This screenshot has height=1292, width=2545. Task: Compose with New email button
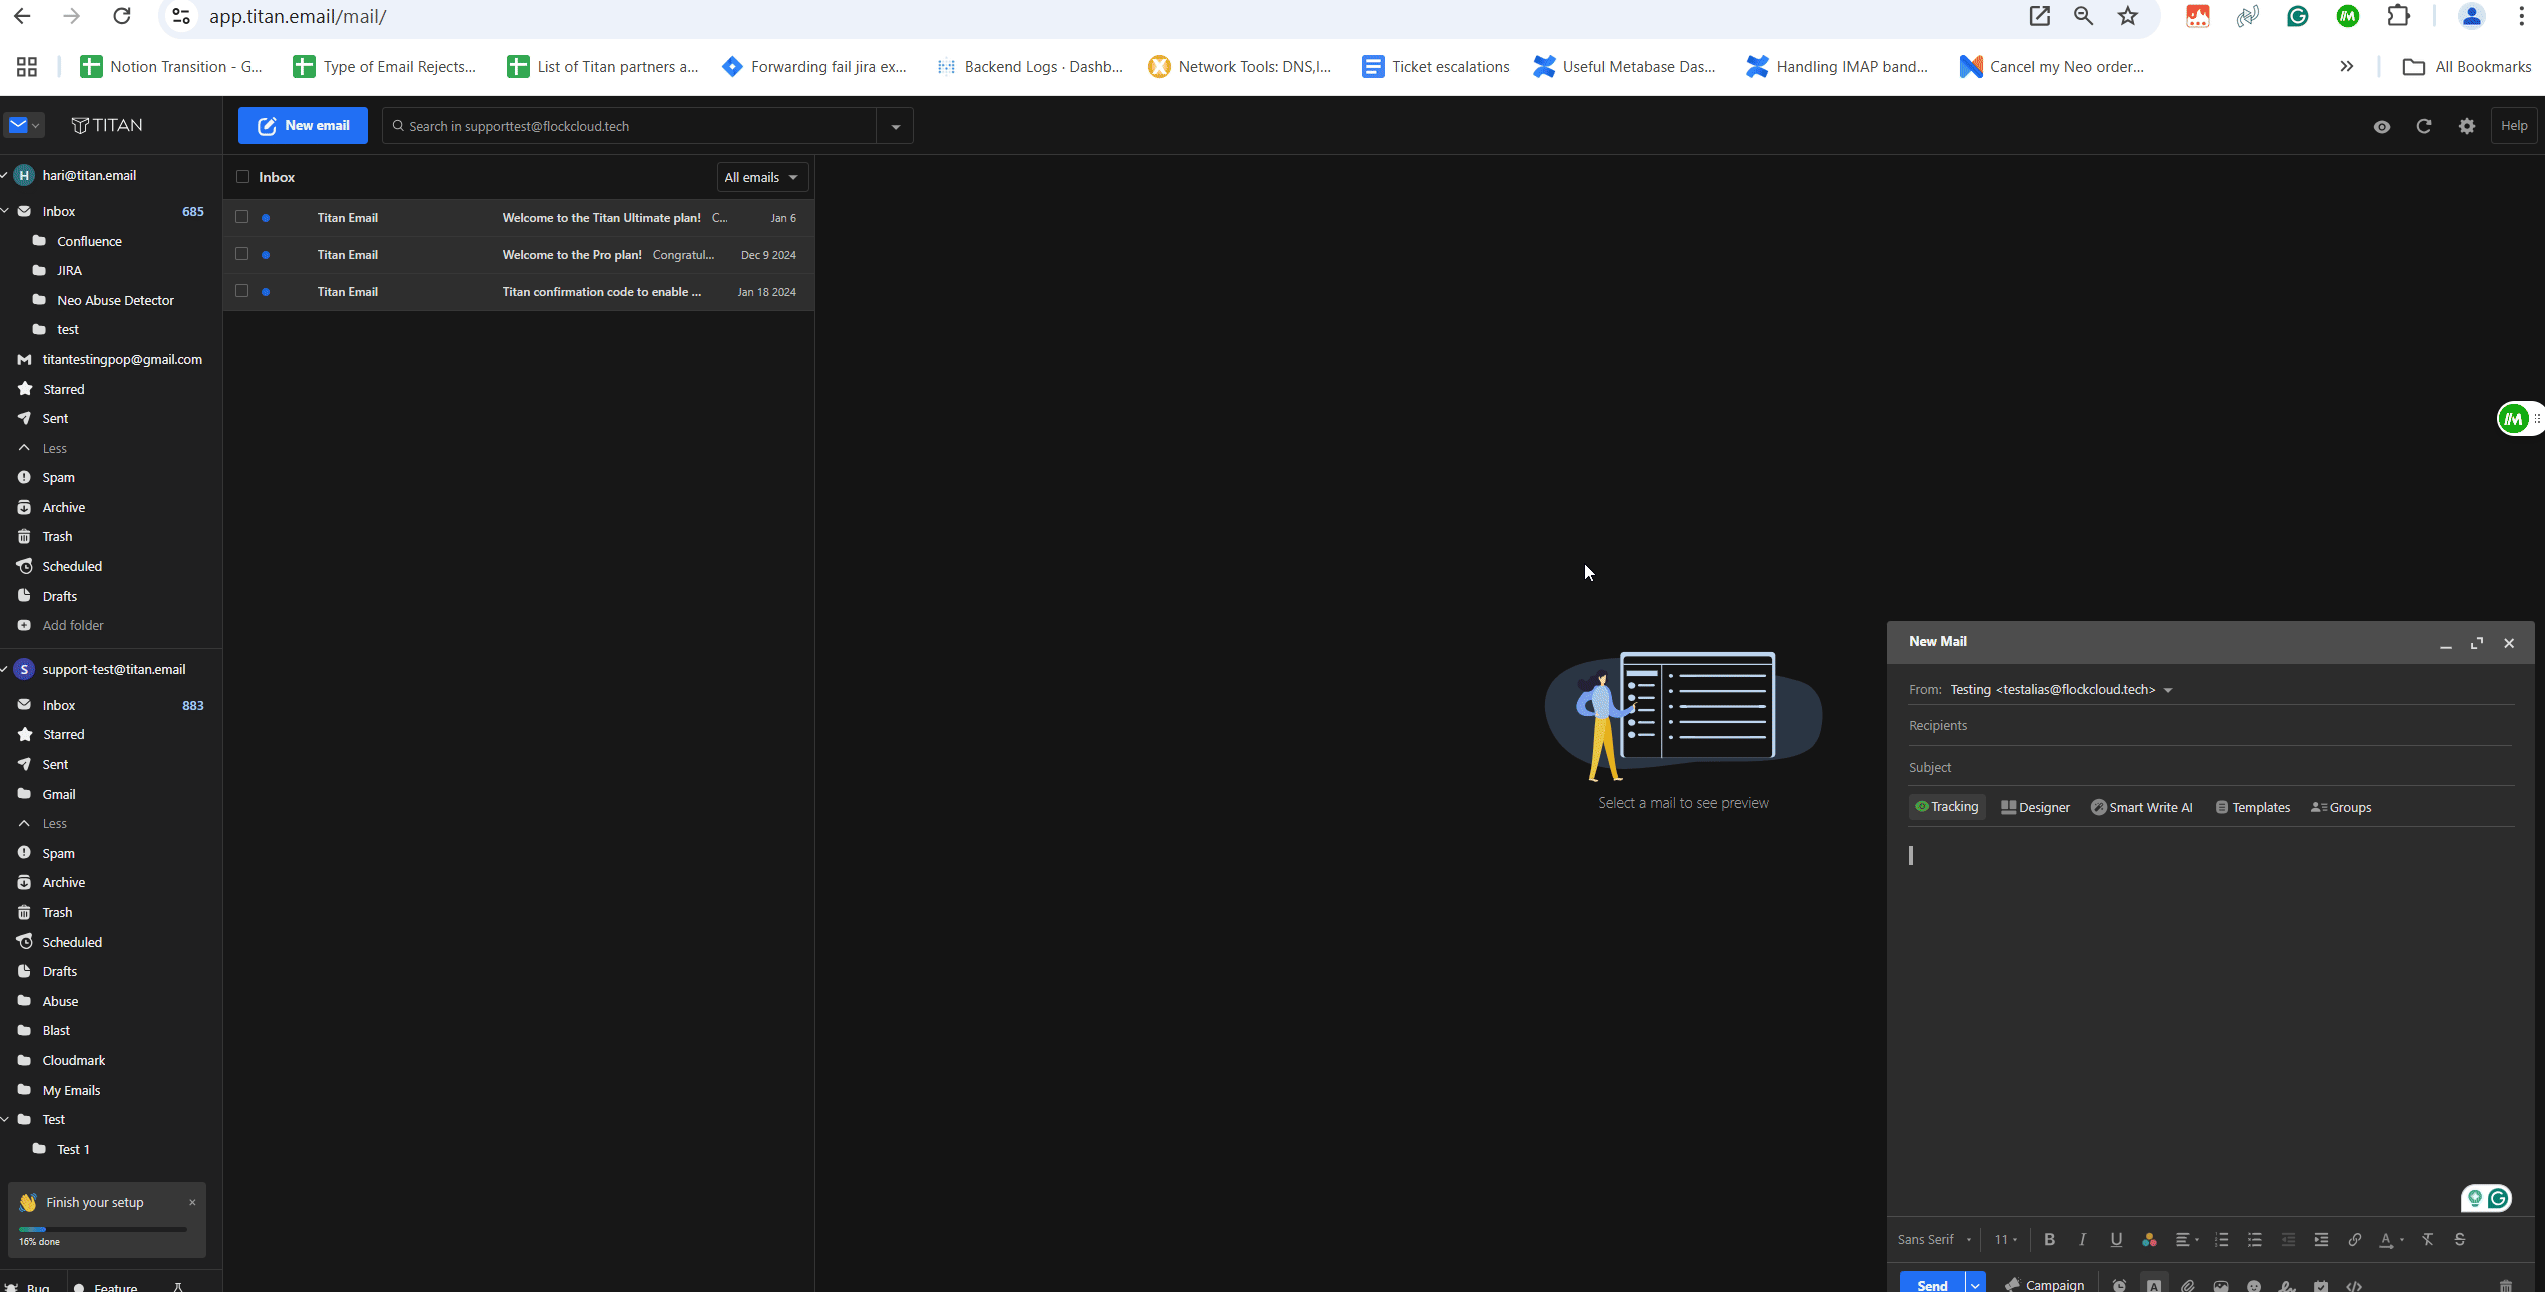pos(303,125)
